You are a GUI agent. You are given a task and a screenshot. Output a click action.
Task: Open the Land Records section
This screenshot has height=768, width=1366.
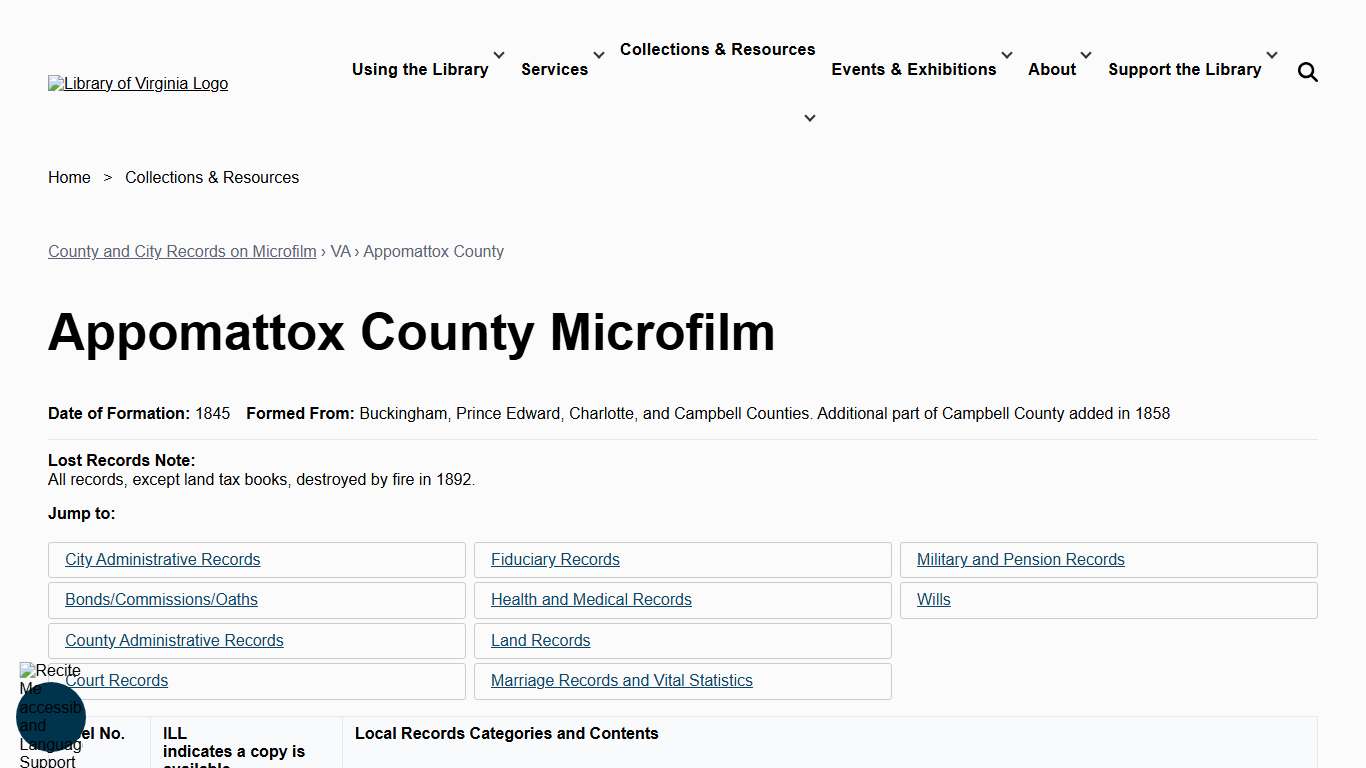(x=540, y=640)
